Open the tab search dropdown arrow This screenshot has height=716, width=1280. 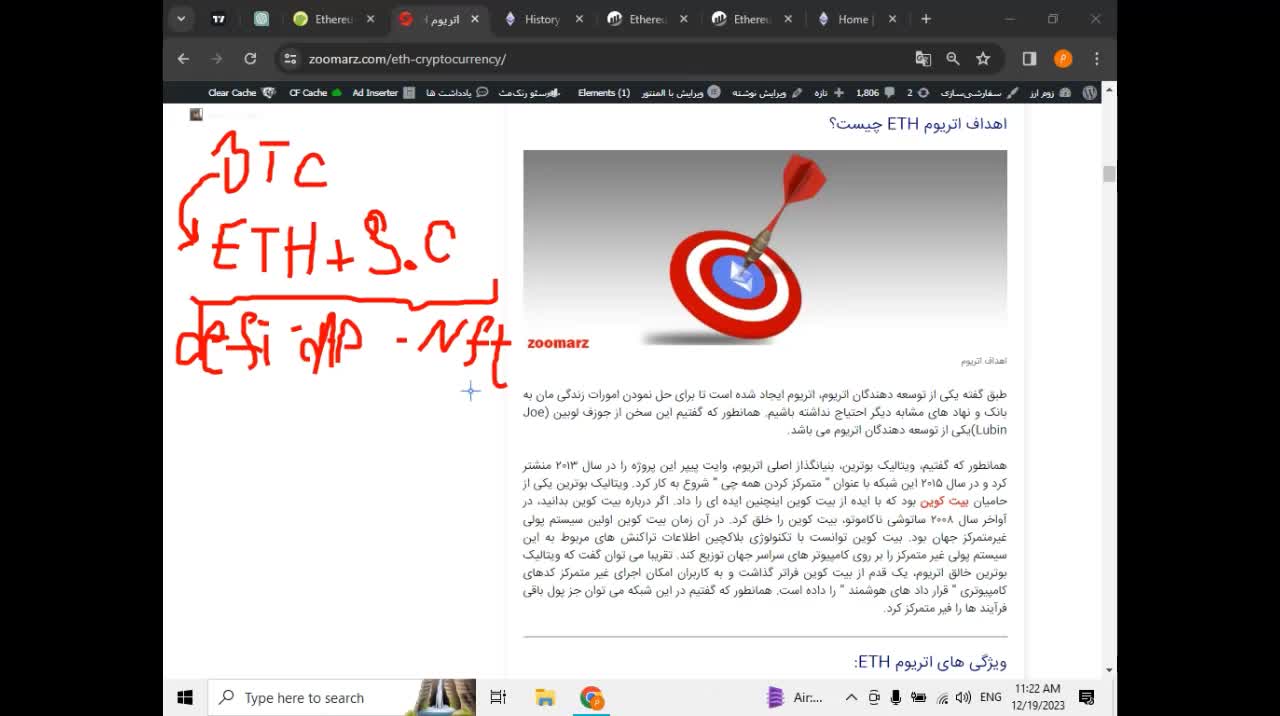(x=181, y=18)
